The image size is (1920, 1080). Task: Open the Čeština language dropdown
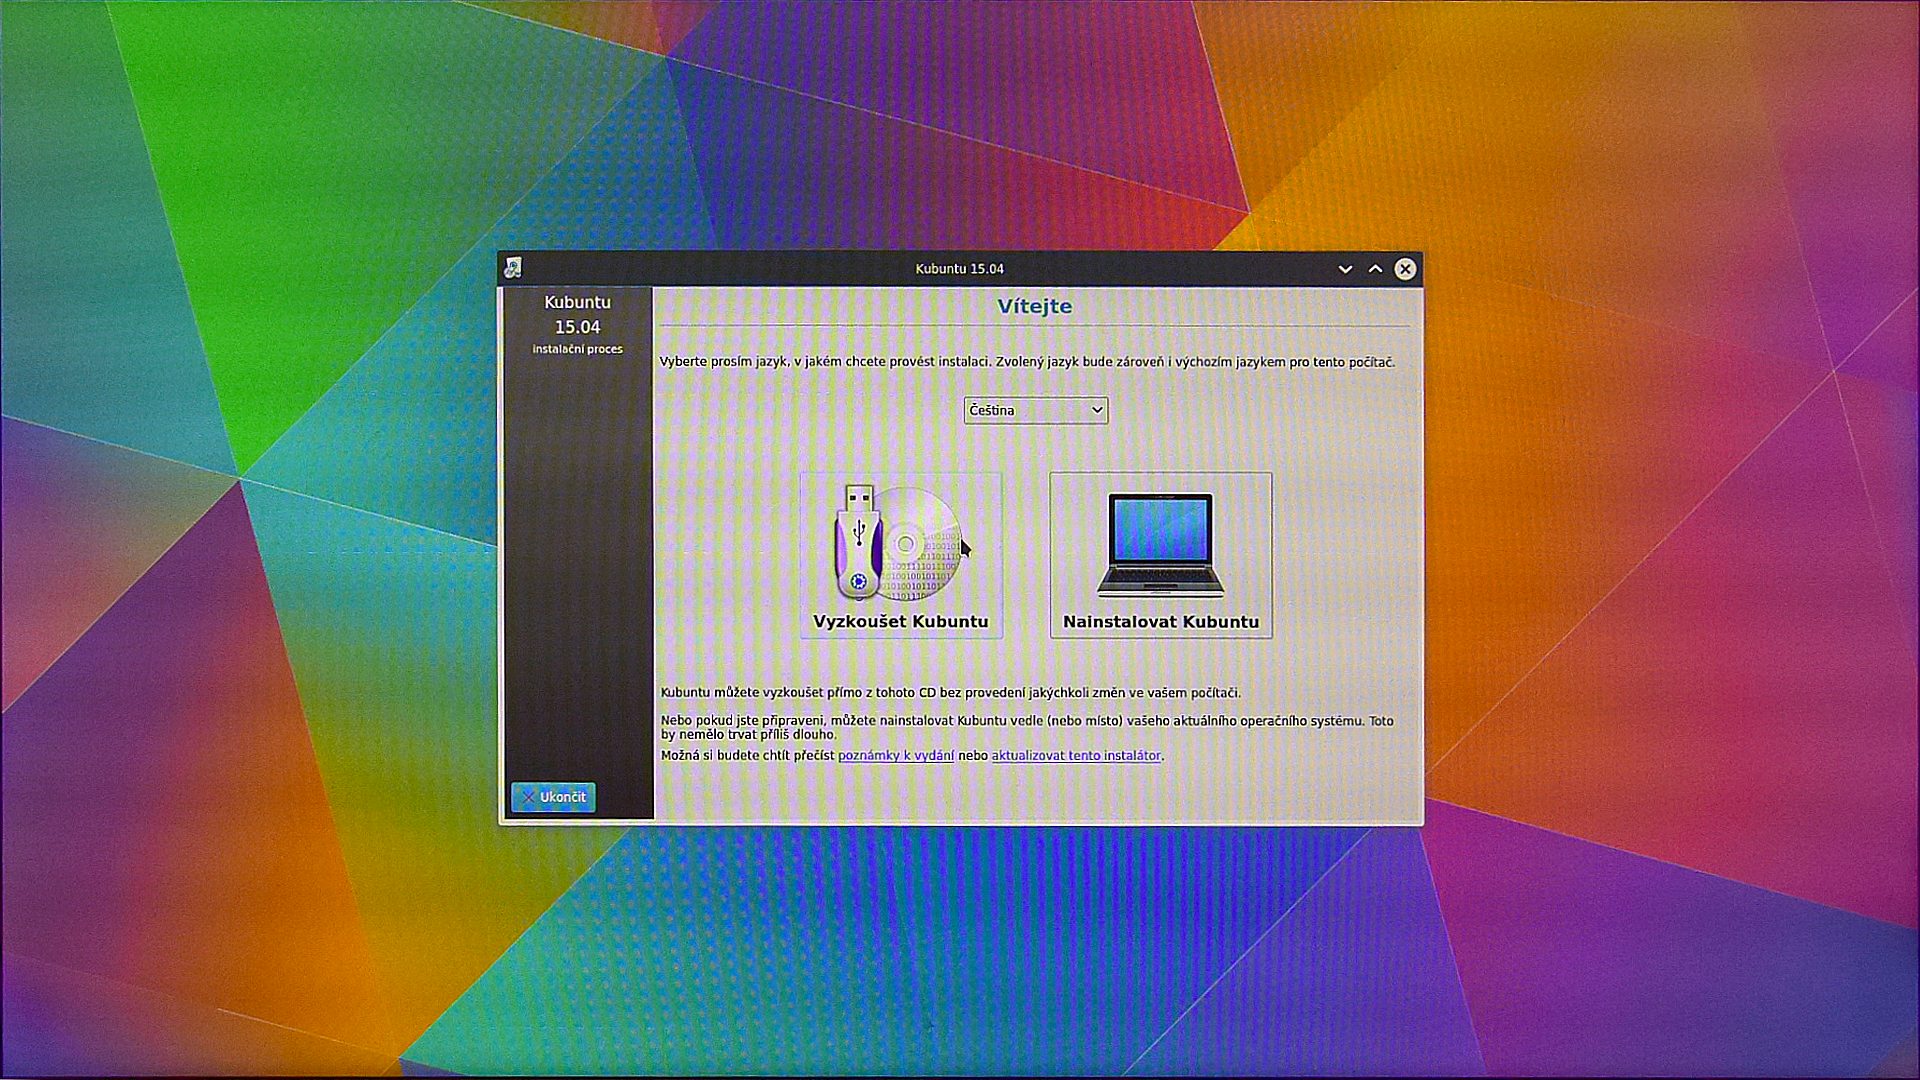coord(1036,410)
